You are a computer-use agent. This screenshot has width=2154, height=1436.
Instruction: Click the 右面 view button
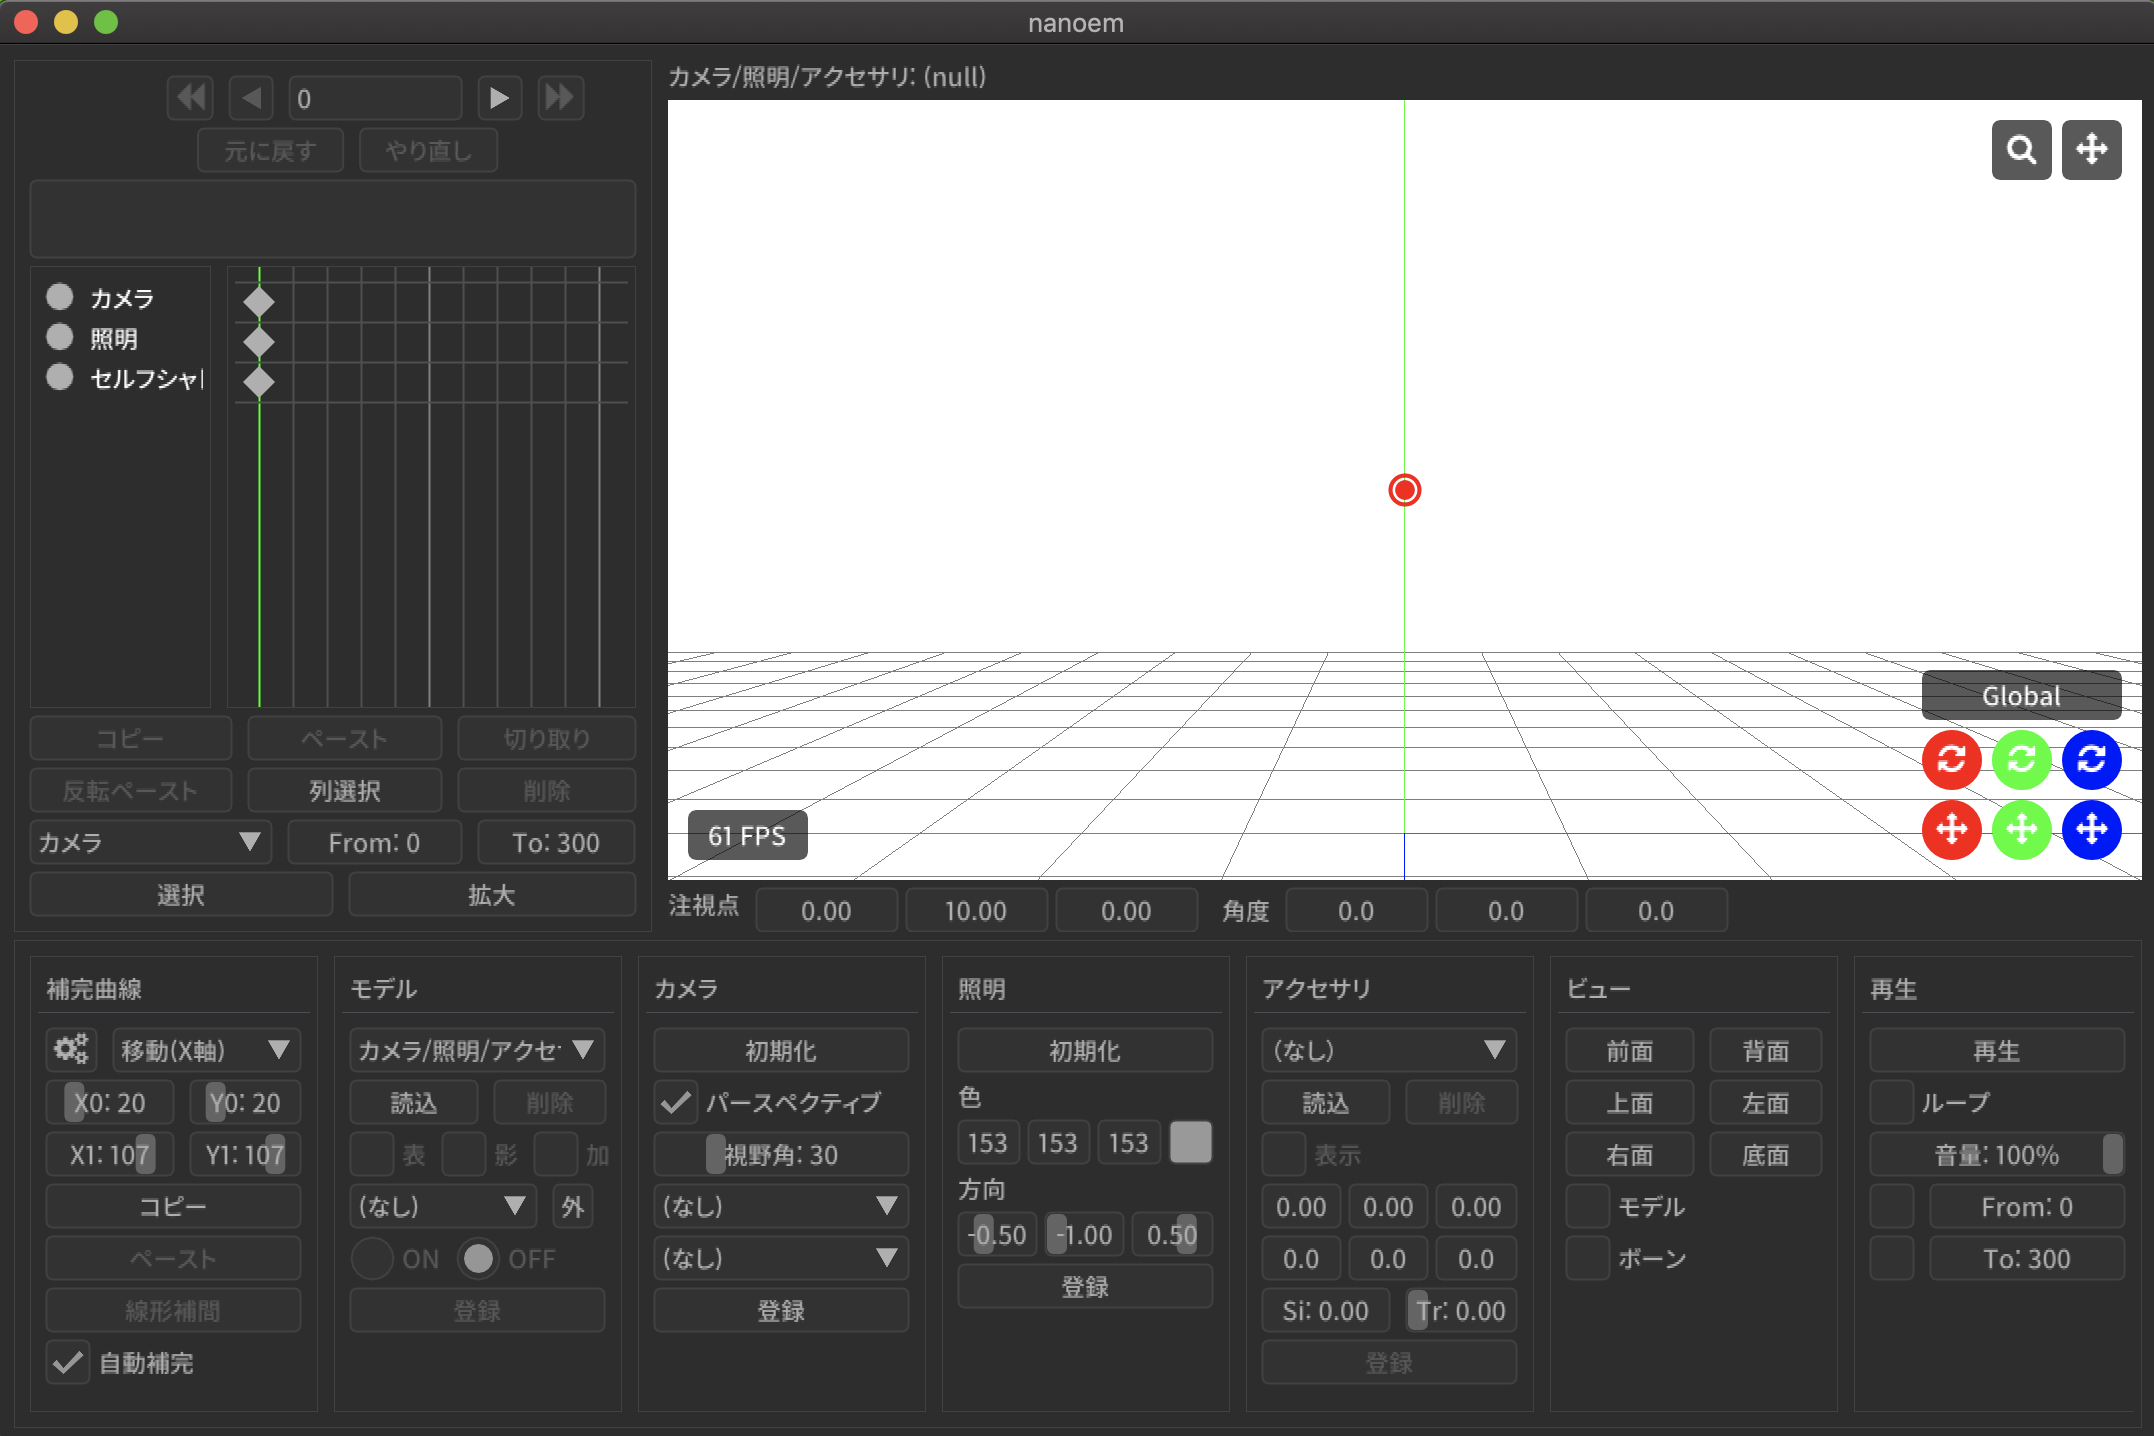coord(1629,1154)
